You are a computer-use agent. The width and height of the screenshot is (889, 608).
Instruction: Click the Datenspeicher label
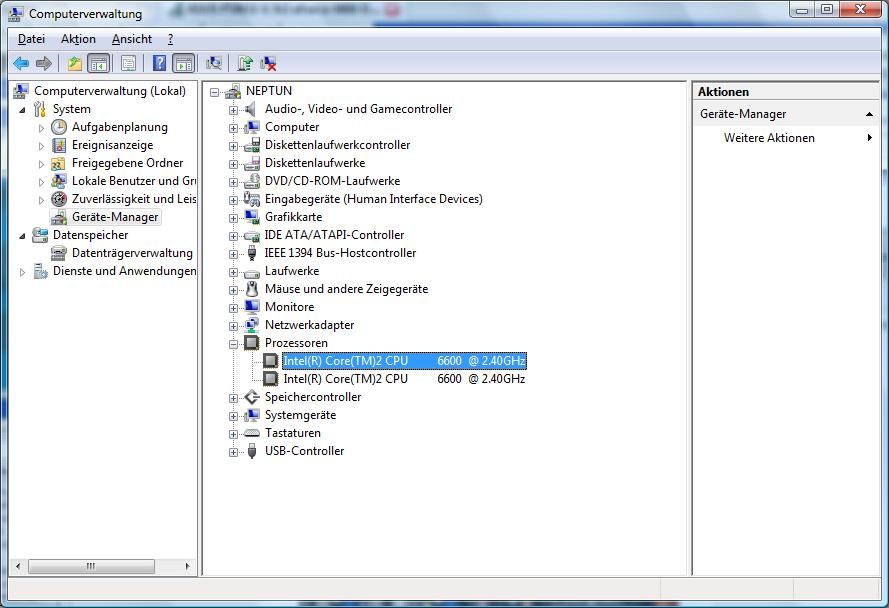[90, 235]
